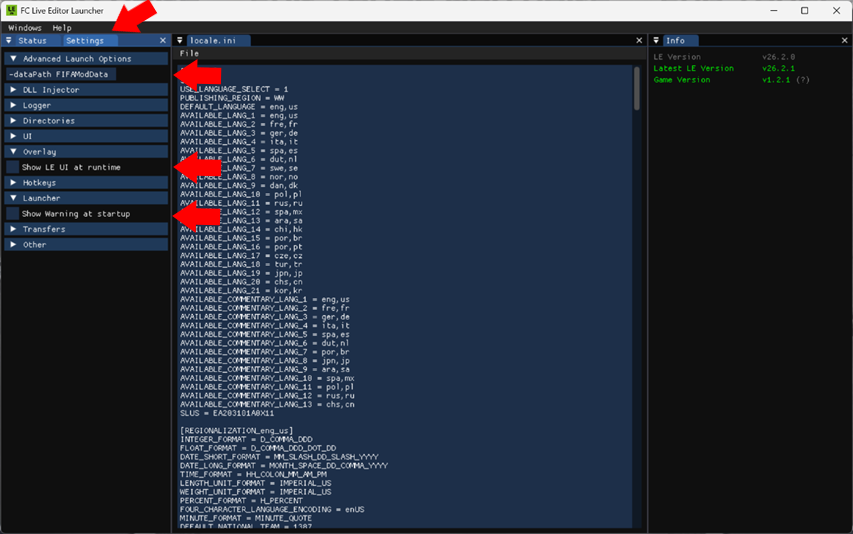
Task: Enable Show LE UI at runtime checkbox
Action: (13, 167)
